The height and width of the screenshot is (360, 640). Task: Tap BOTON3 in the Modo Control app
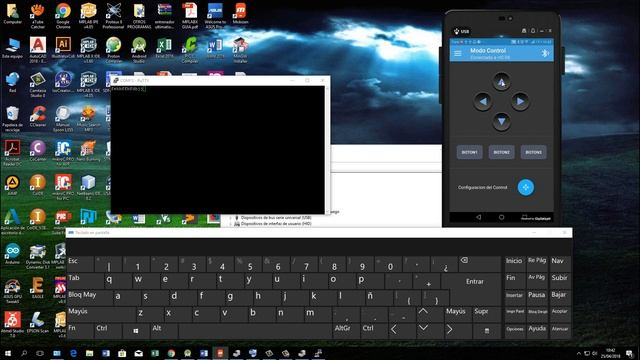click(x=533, y=152)
